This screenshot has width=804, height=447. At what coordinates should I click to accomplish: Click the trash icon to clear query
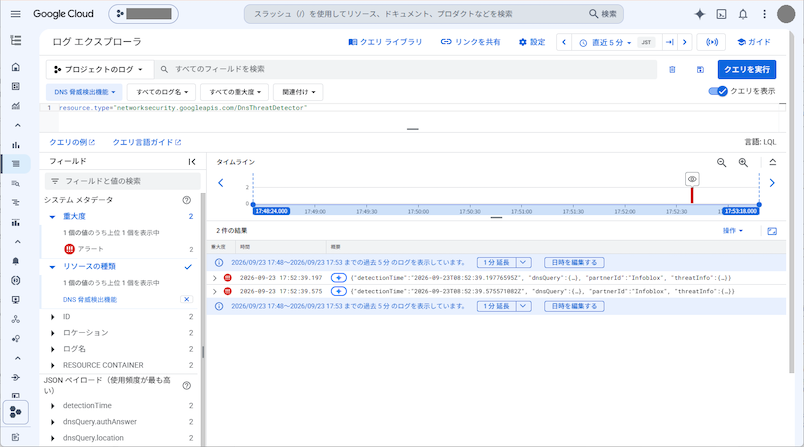[672, 70]
